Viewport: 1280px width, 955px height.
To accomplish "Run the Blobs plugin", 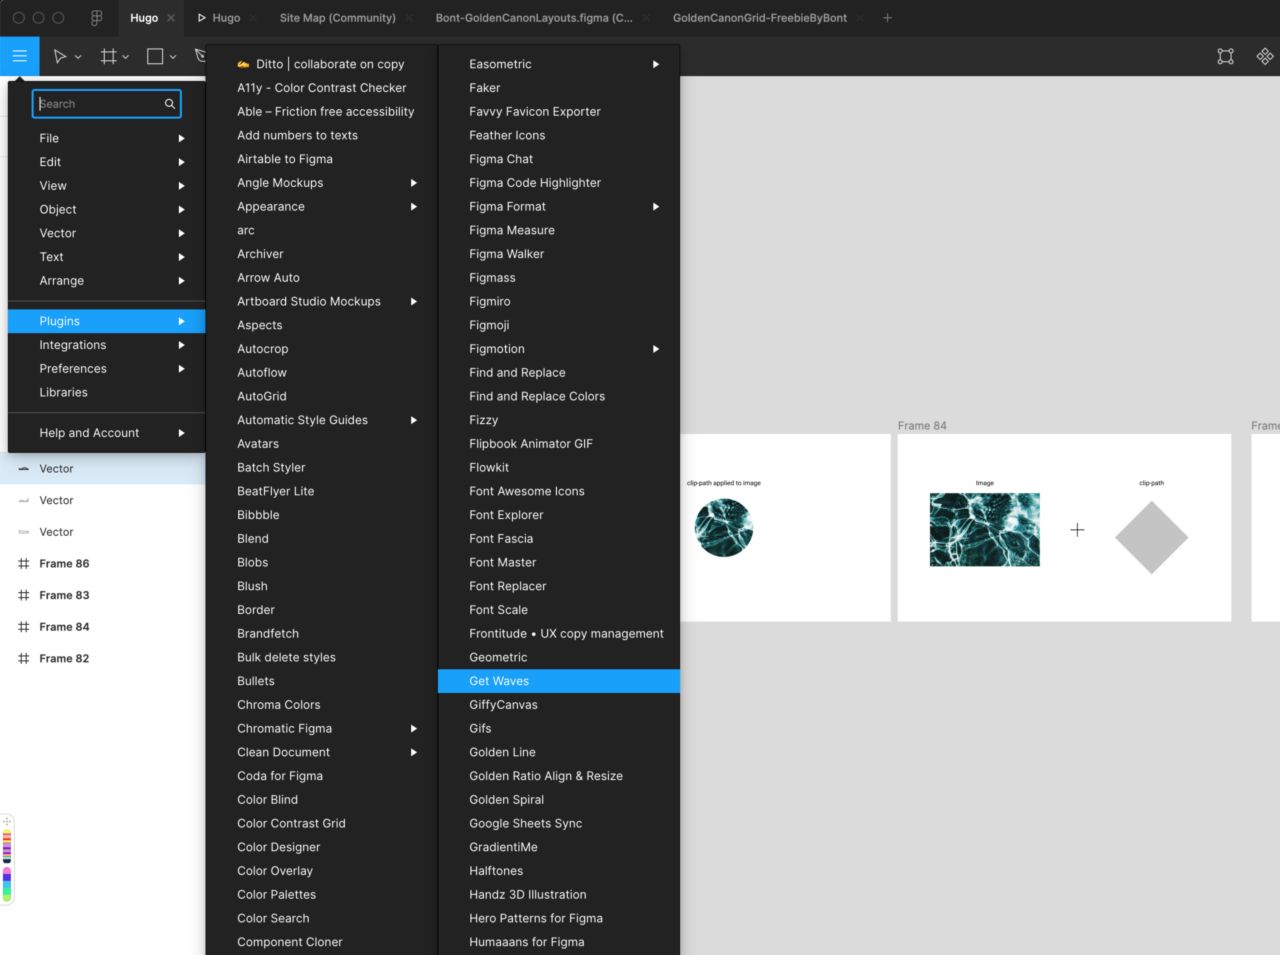I will (321, 563).
